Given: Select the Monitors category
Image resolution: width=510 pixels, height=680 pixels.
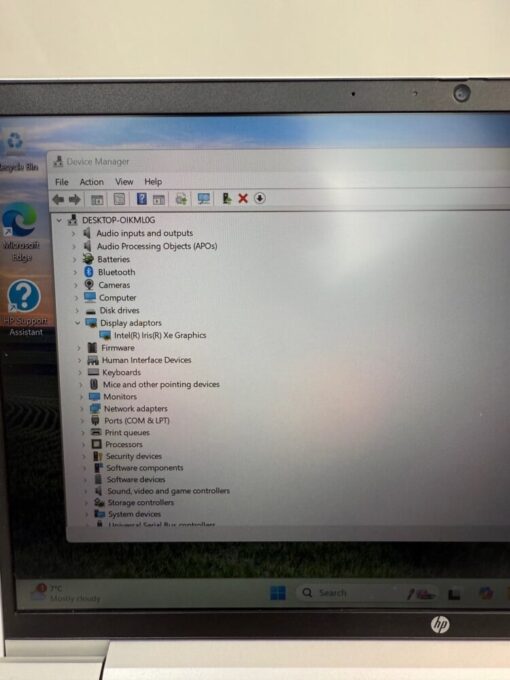Looking at the screenshot, I should coord(120,397).
